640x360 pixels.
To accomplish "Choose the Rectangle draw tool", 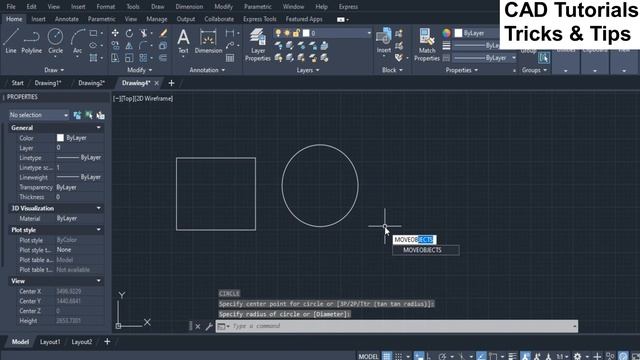I will [93, 33].
